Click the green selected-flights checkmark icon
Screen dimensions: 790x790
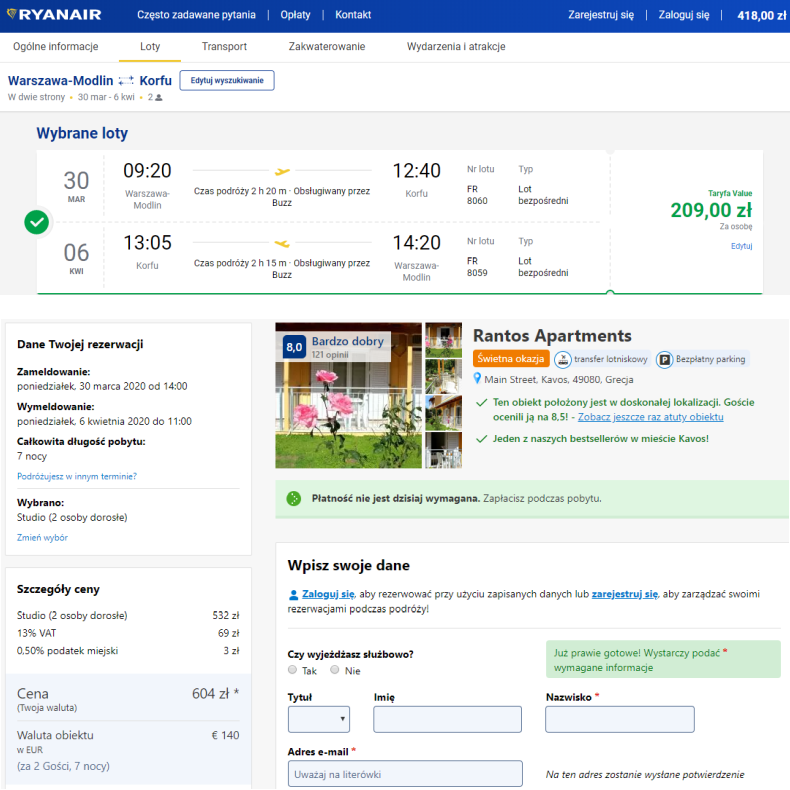coord(37,222)
